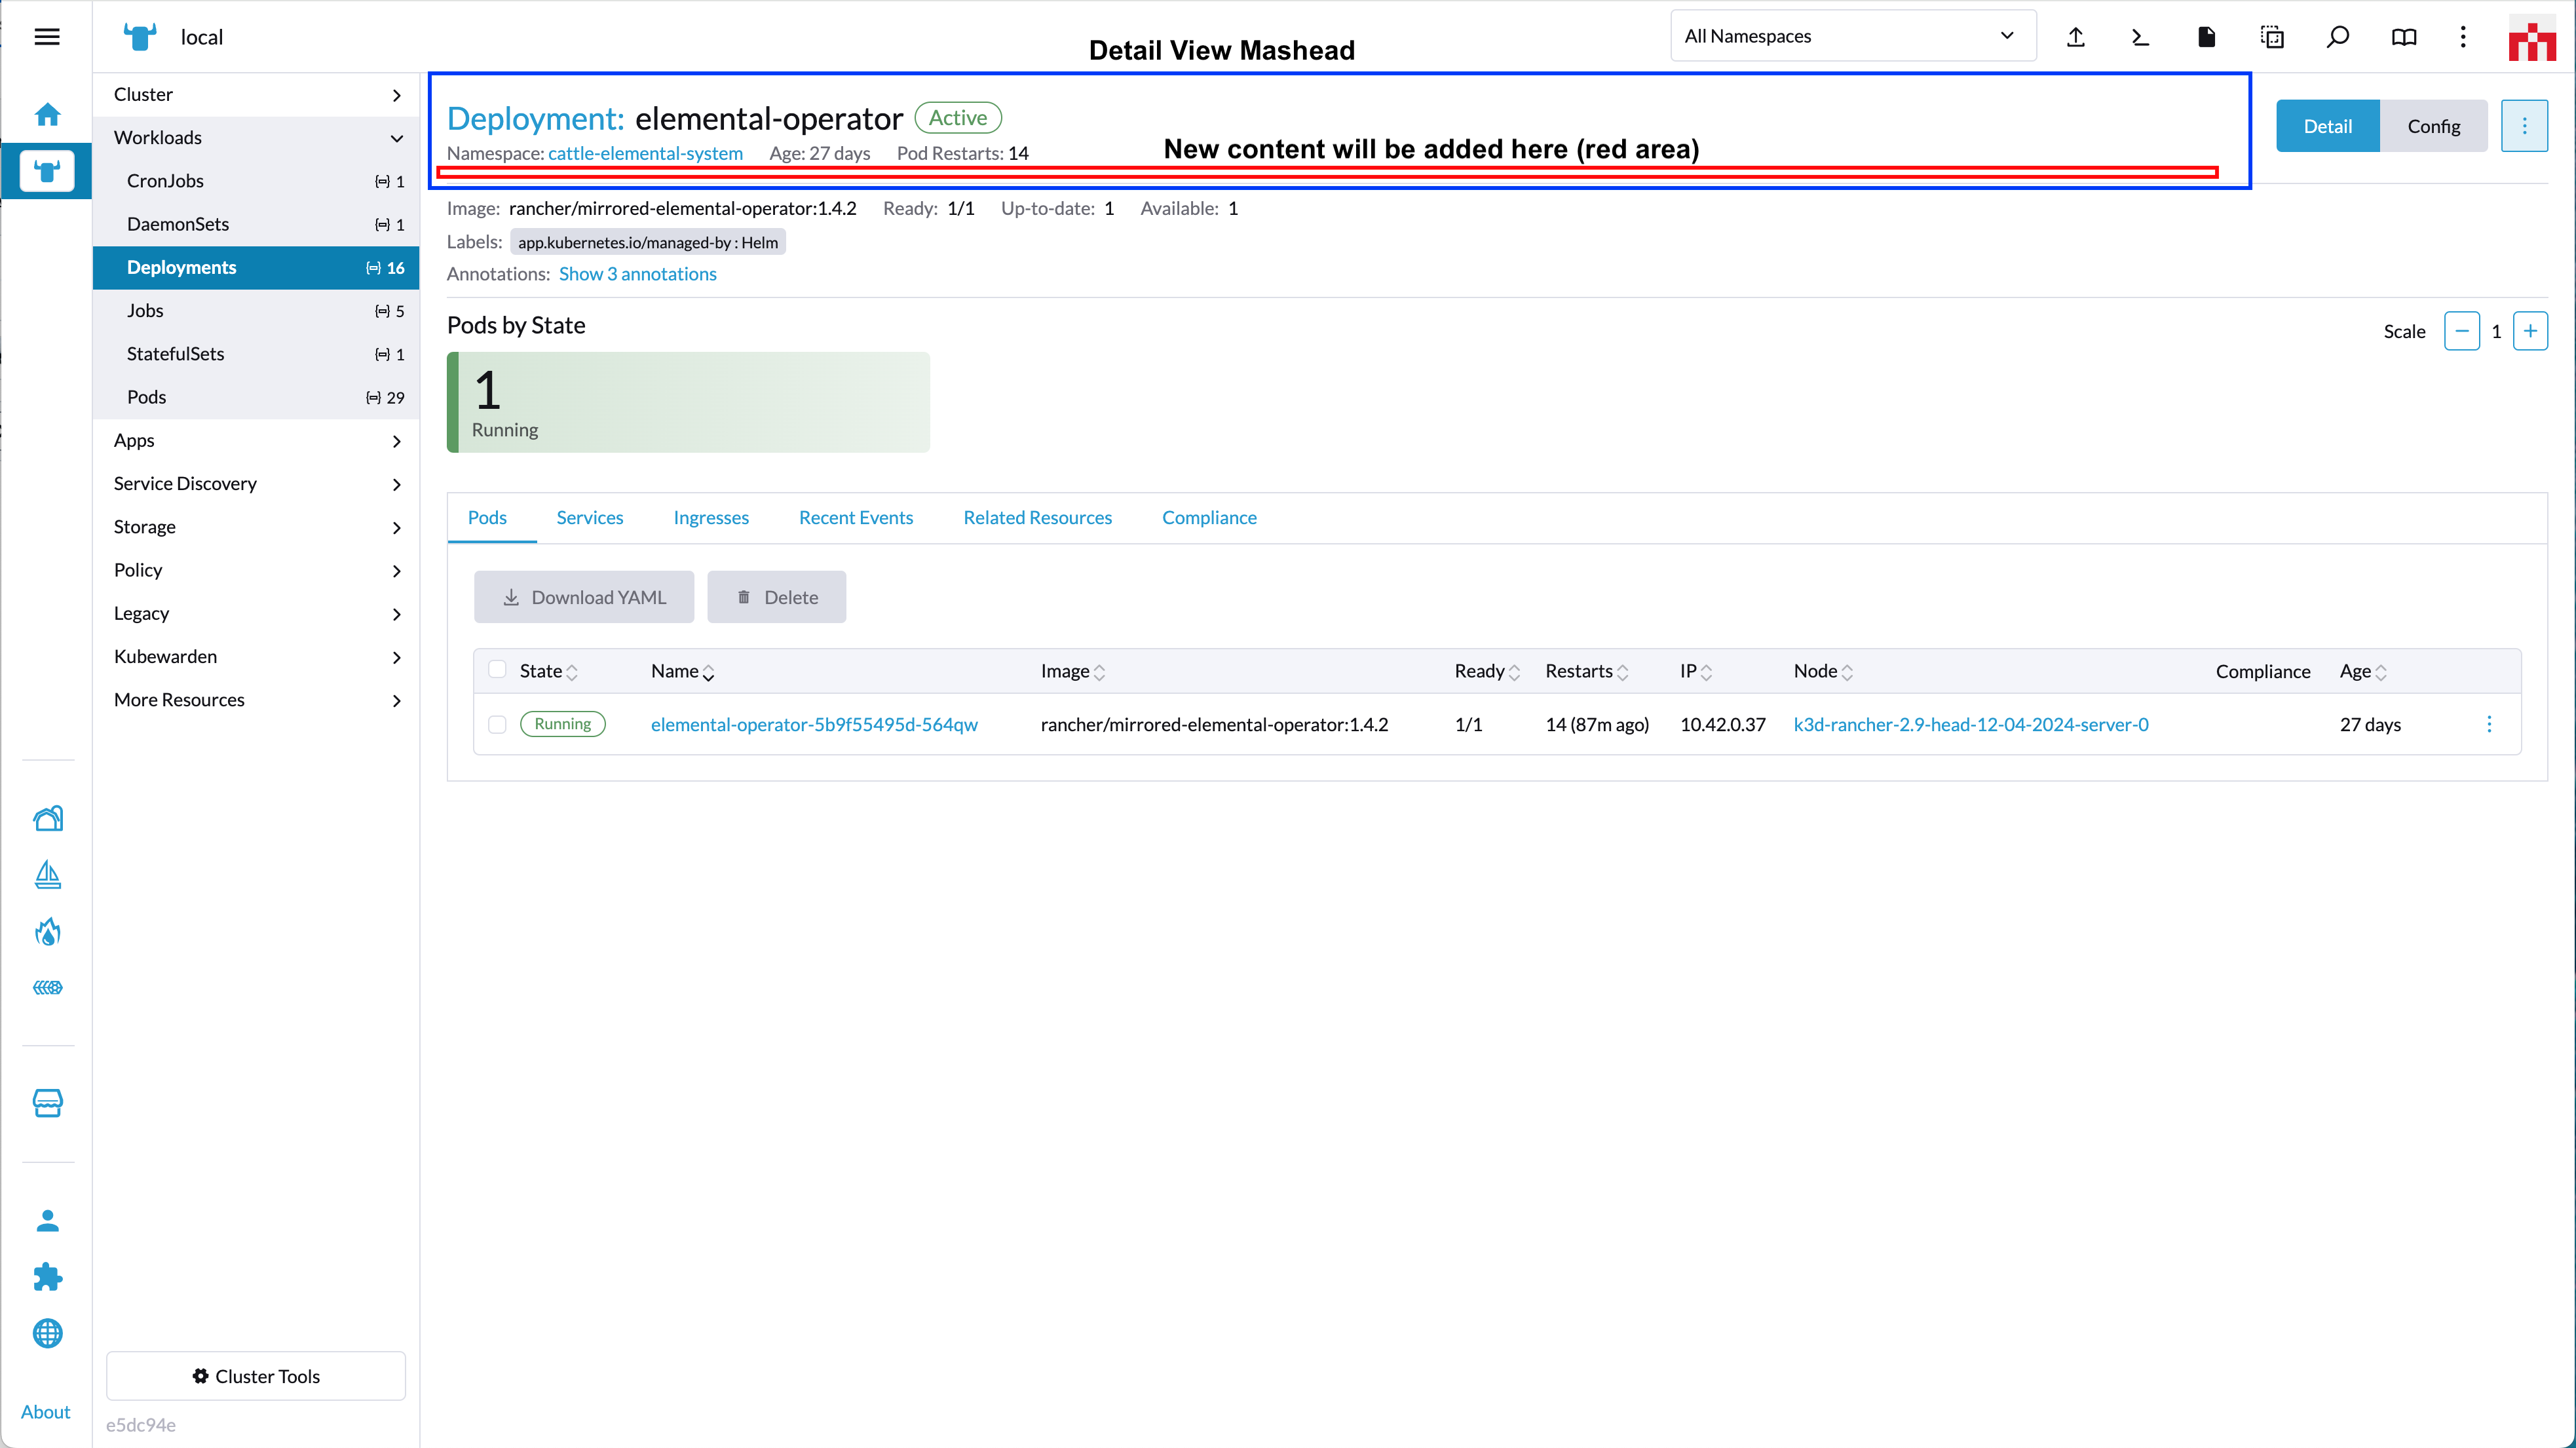Go to the Home icon in sidebar

(47, 114)
